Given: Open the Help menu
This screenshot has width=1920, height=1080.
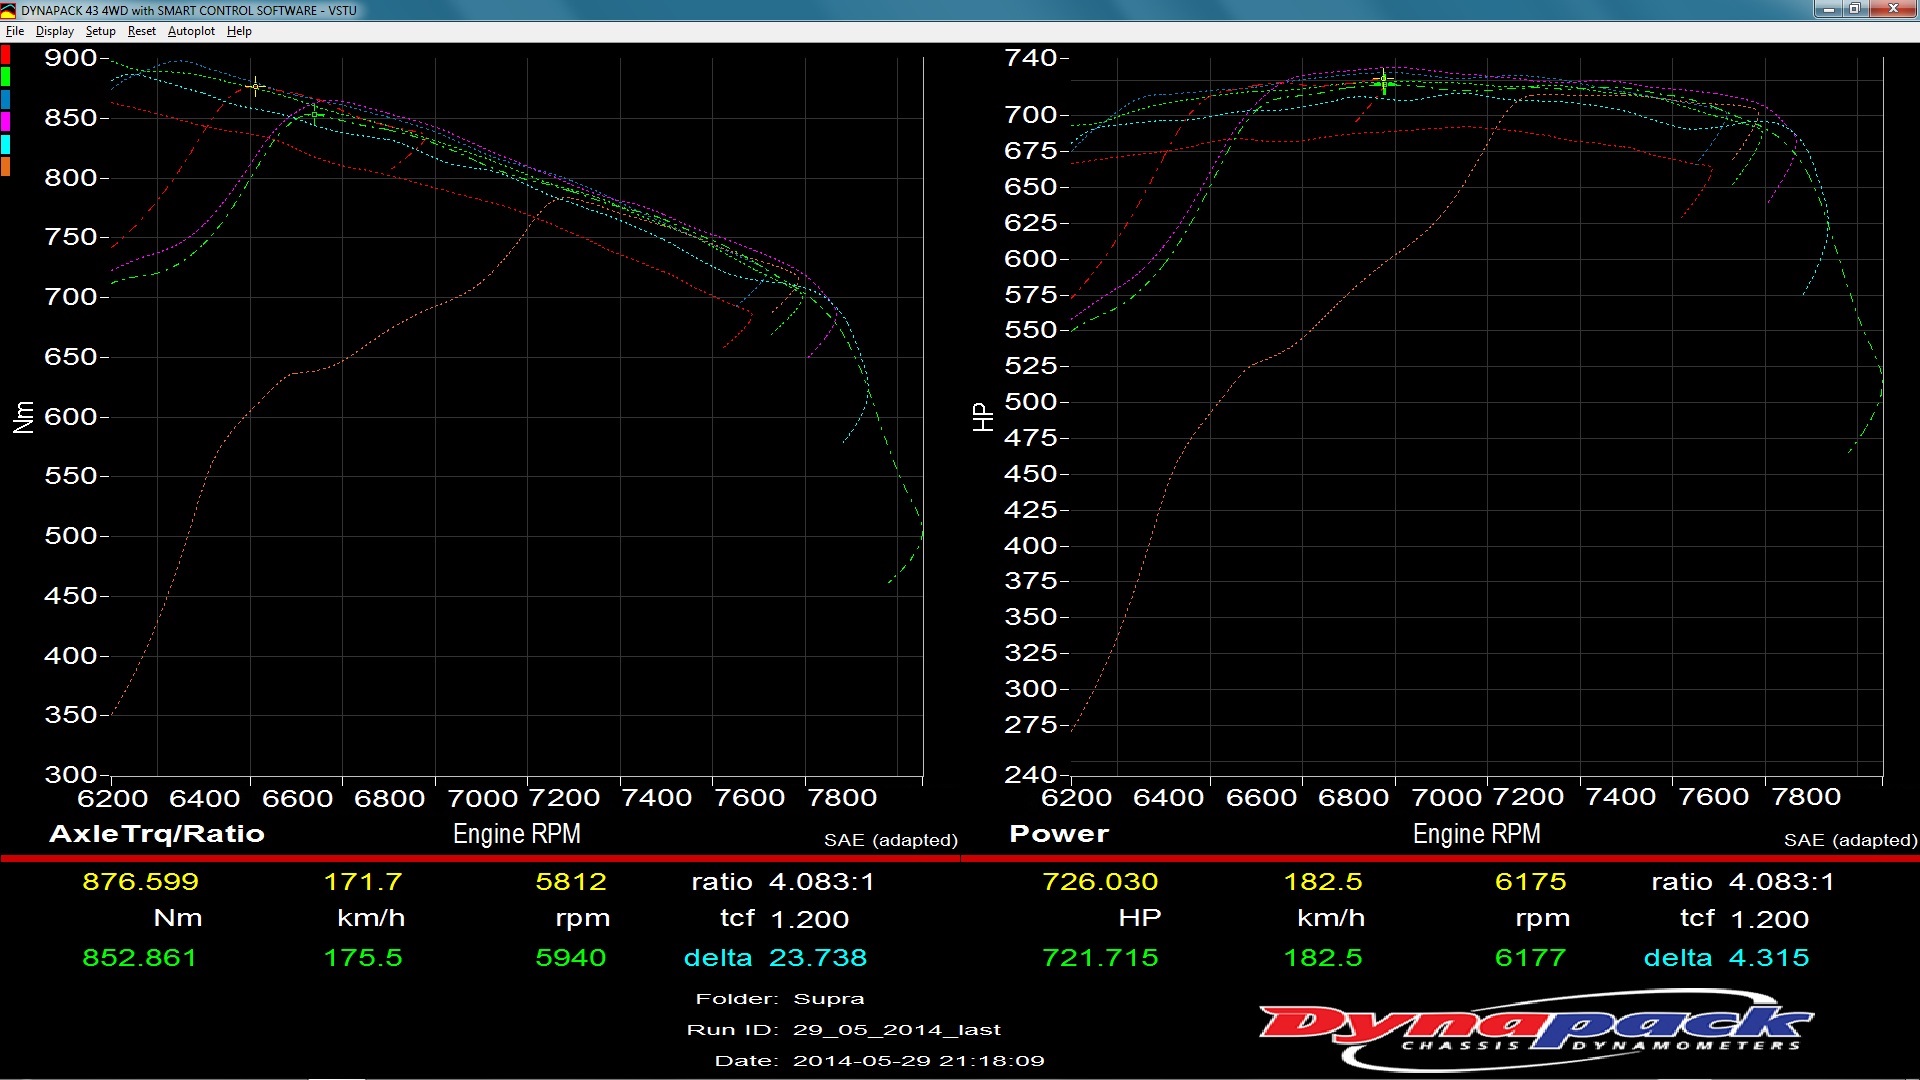Looking at the screenshot, I should [239, 31].
